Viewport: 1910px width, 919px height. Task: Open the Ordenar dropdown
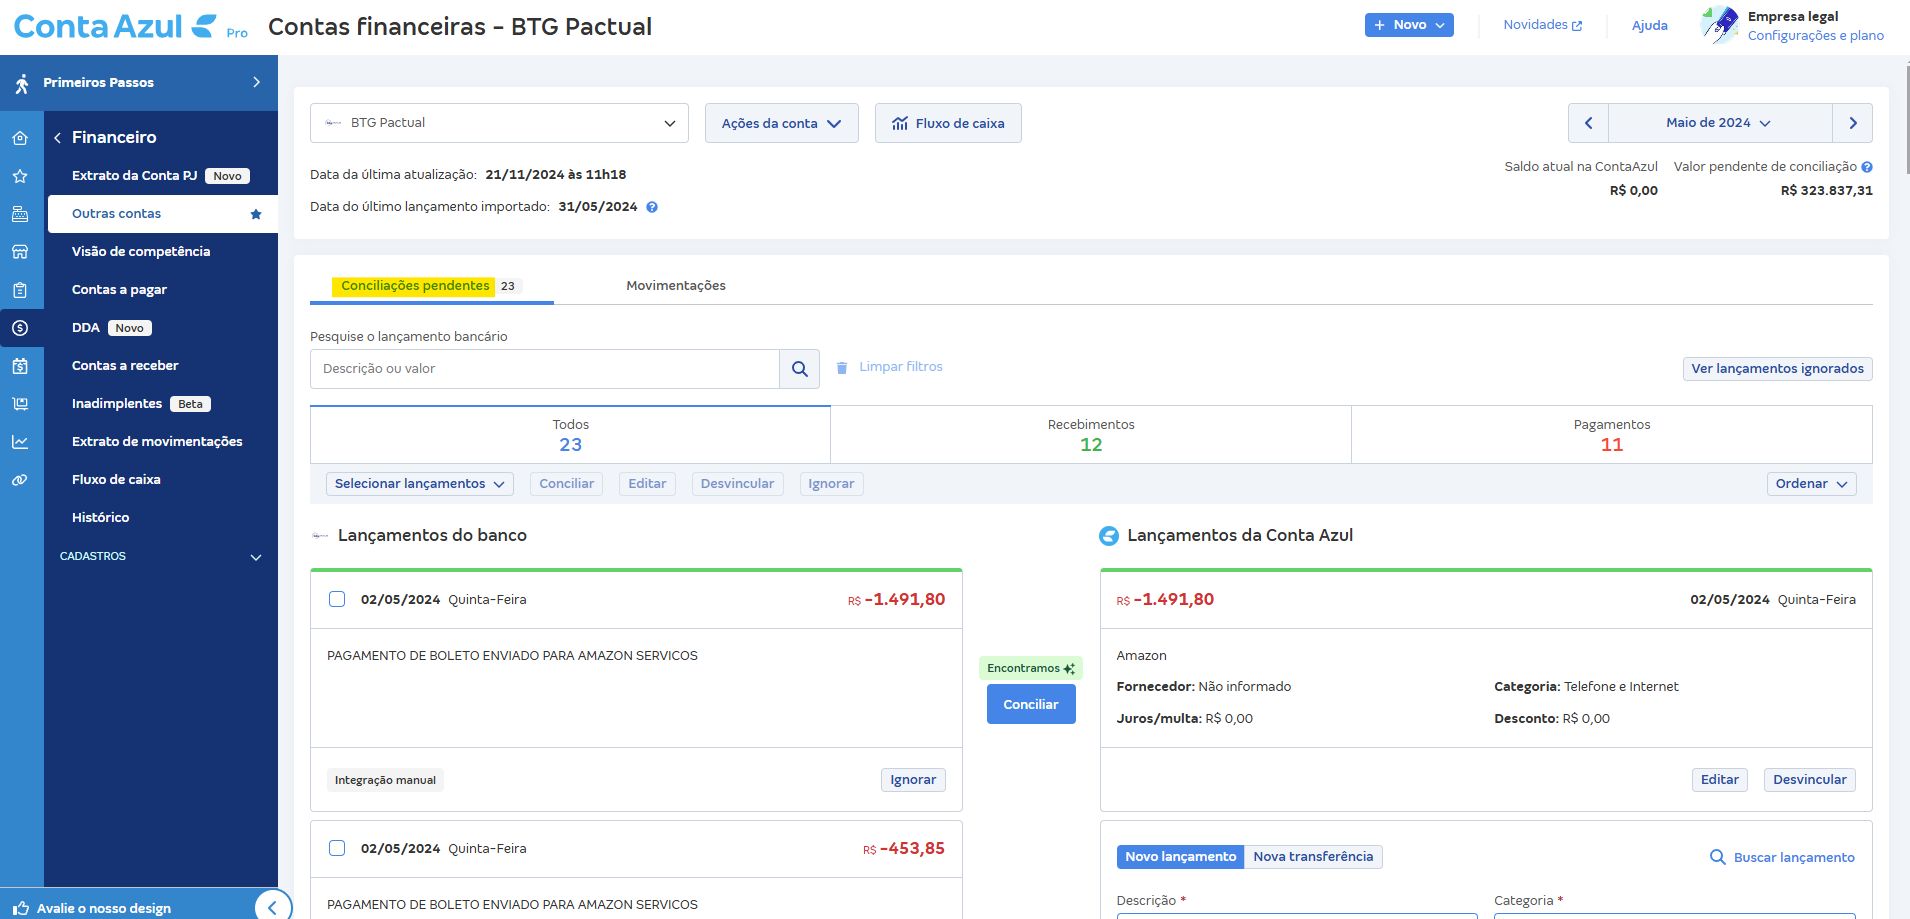coord(1811,484)
